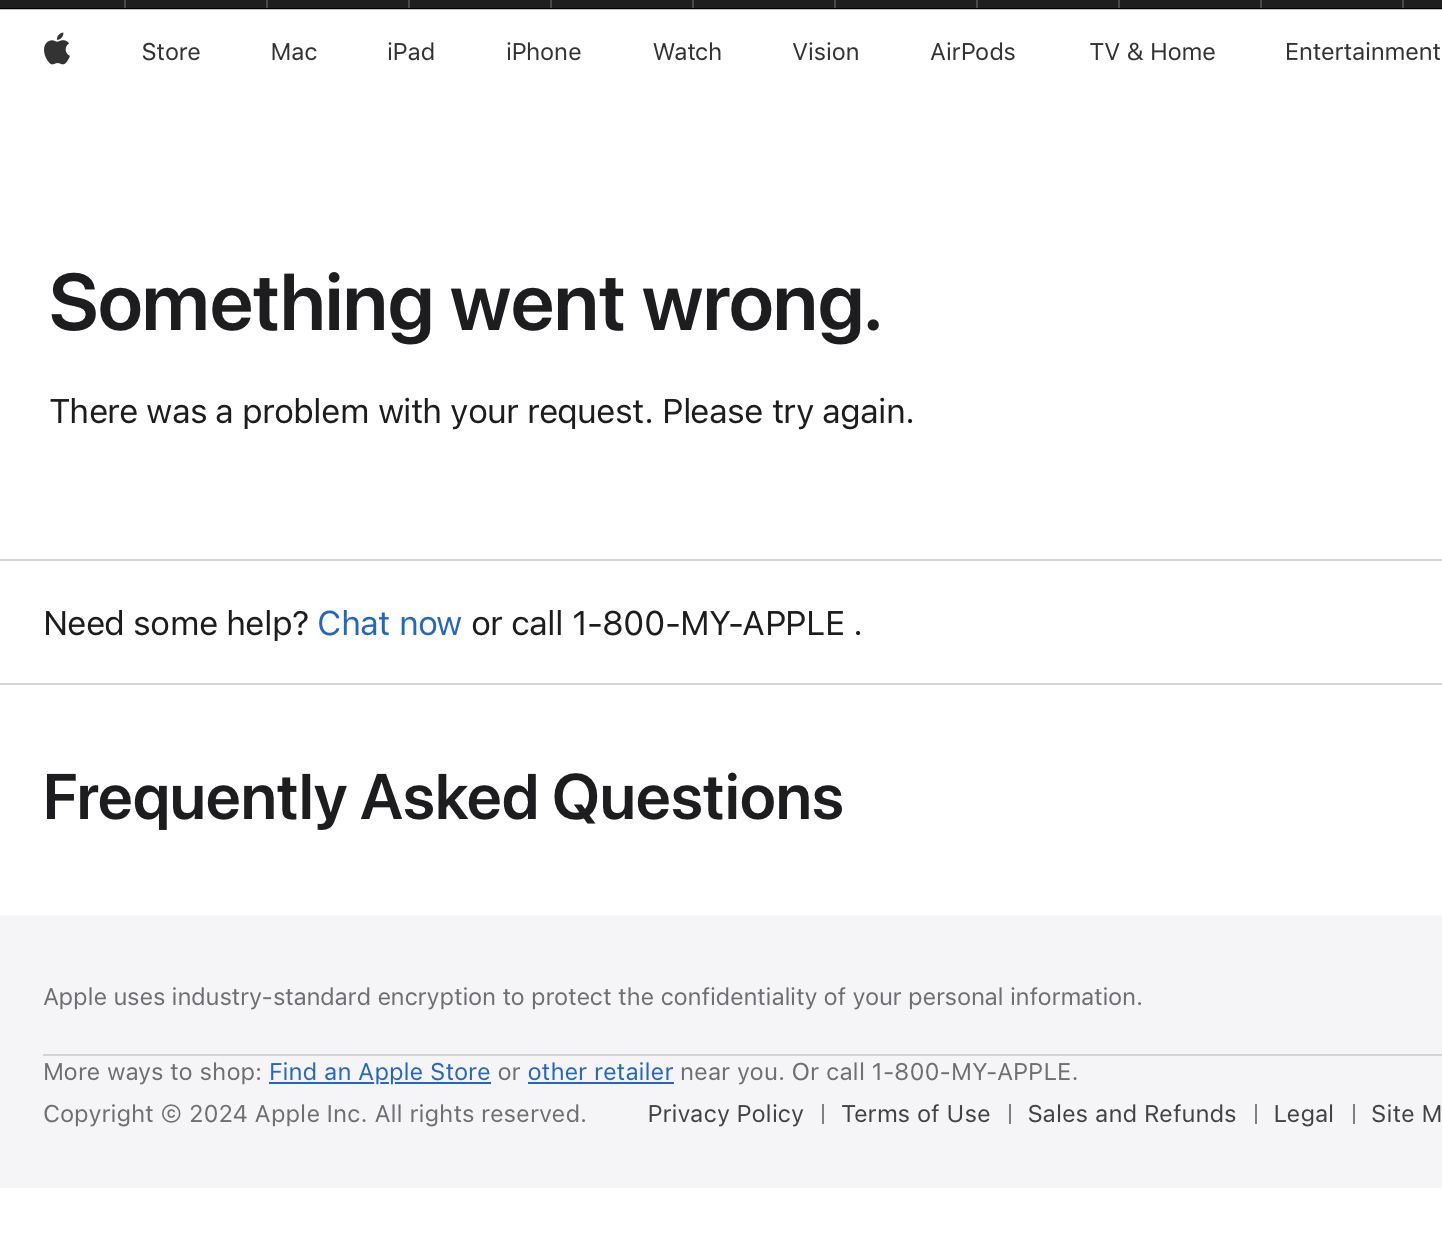Open the Sales and Refunds link
This screenshot has height=1250, width=1442.
1132,1114
